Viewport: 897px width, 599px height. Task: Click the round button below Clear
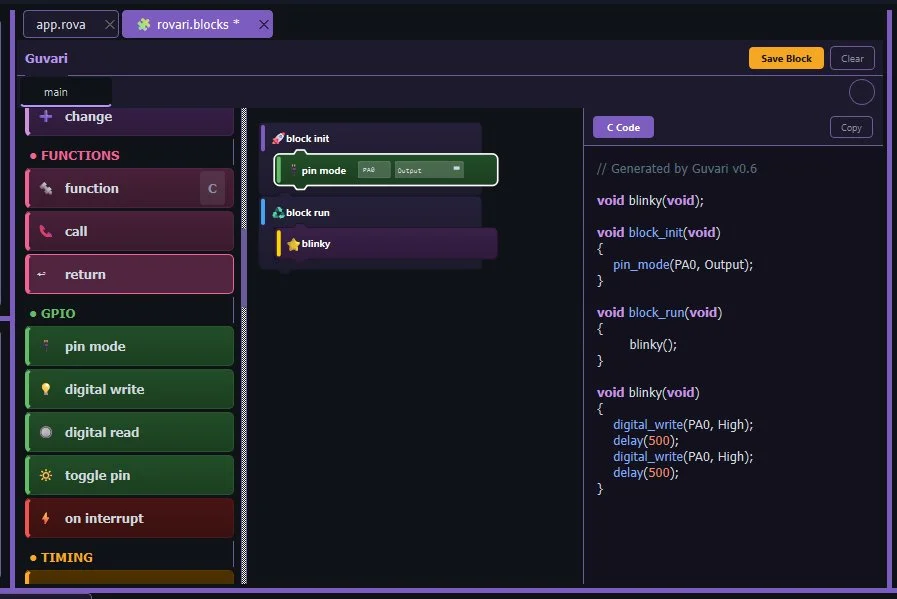click(862, 92)
